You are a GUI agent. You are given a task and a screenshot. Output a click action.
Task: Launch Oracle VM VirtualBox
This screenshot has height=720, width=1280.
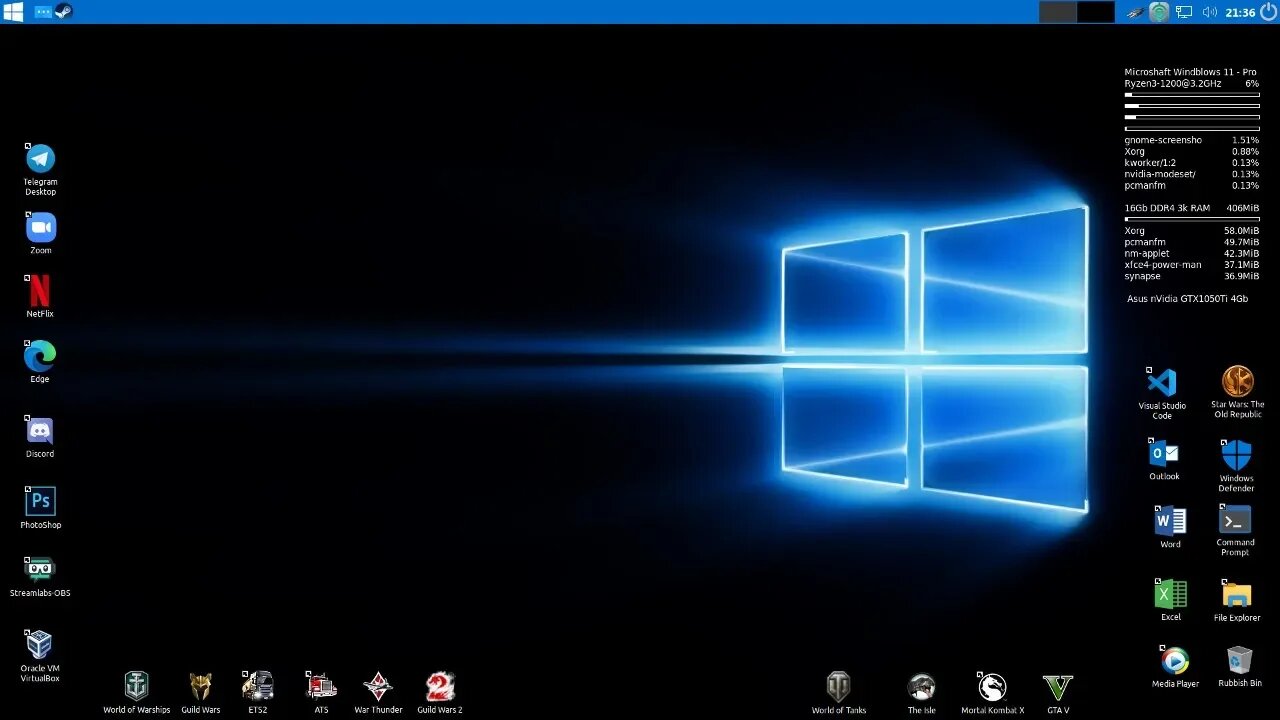tap(39, 644)
